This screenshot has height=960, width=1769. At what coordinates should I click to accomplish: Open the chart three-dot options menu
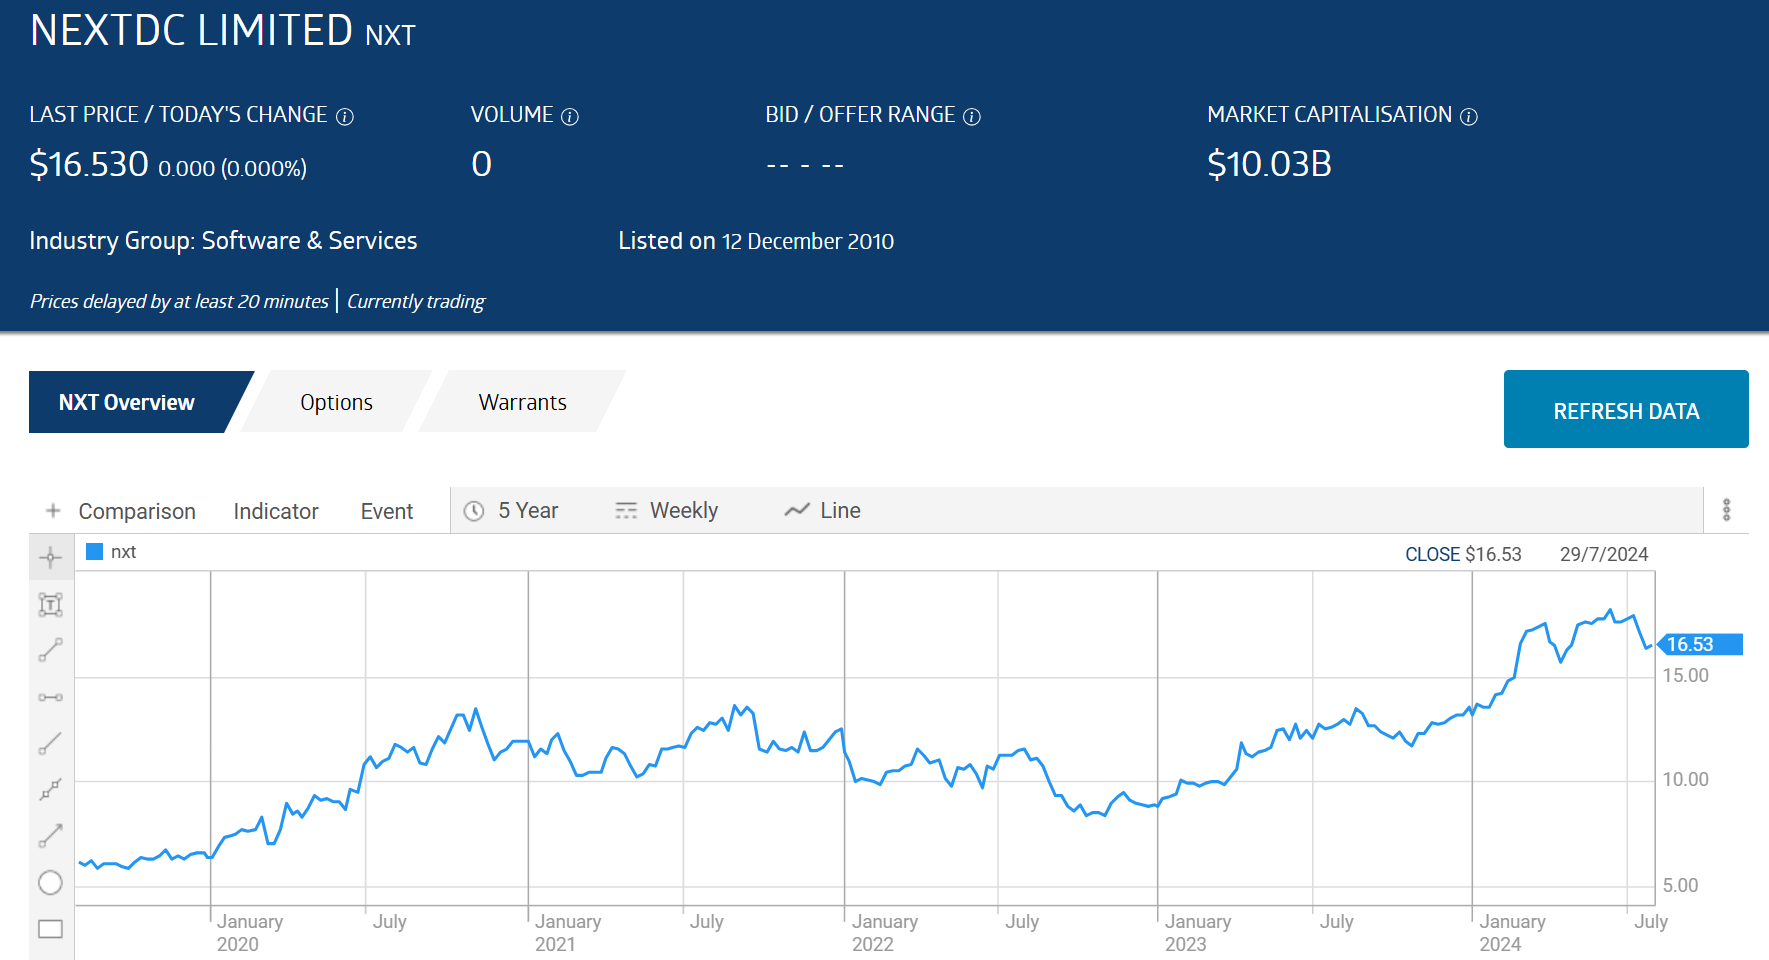1726,510
